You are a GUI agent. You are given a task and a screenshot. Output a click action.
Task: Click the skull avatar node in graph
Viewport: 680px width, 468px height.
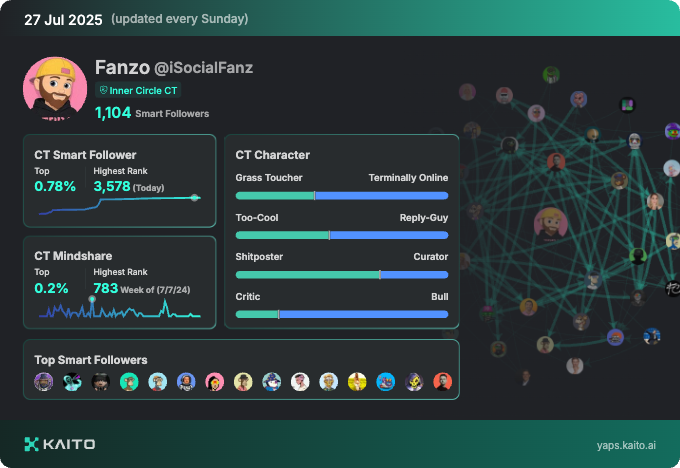point(634,141)
